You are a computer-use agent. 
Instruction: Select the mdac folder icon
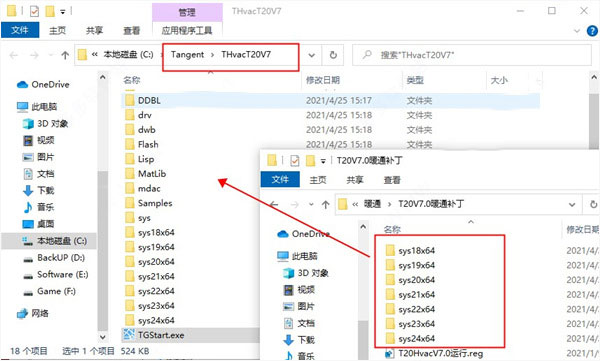point(130,188)
